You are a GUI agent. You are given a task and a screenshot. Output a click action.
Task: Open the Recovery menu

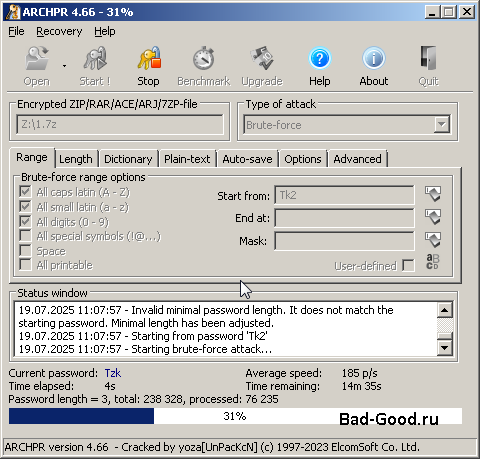(x=59, y=31)
